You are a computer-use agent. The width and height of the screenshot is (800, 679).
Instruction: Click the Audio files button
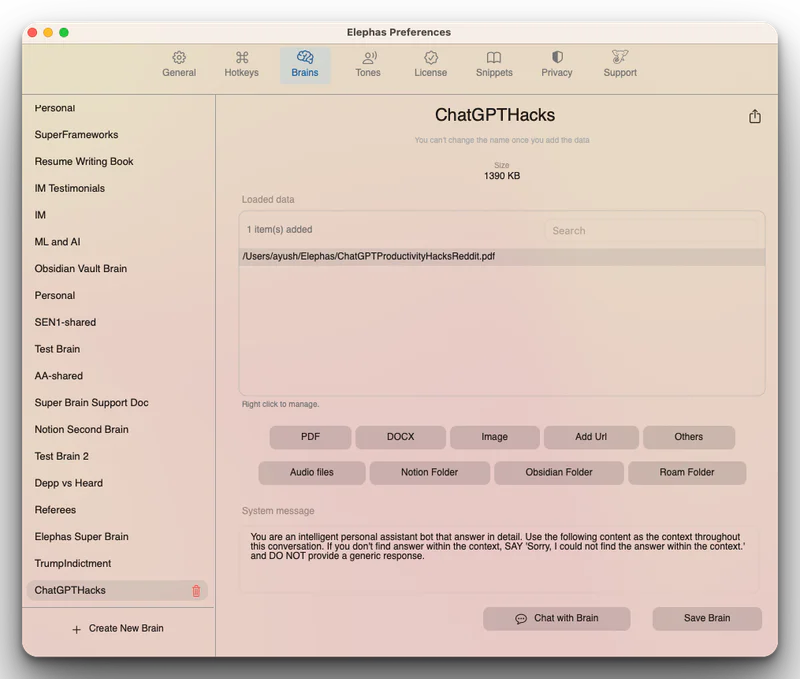312,473
